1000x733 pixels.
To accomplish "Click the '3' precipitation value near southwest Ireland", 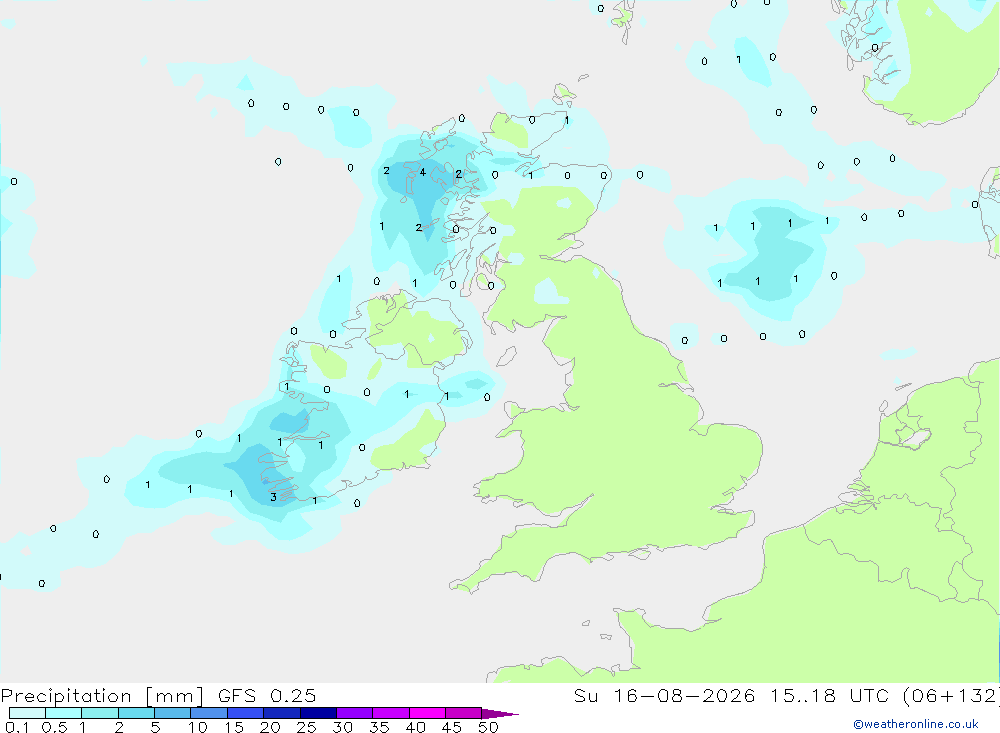I will click(x=274, y=497).
